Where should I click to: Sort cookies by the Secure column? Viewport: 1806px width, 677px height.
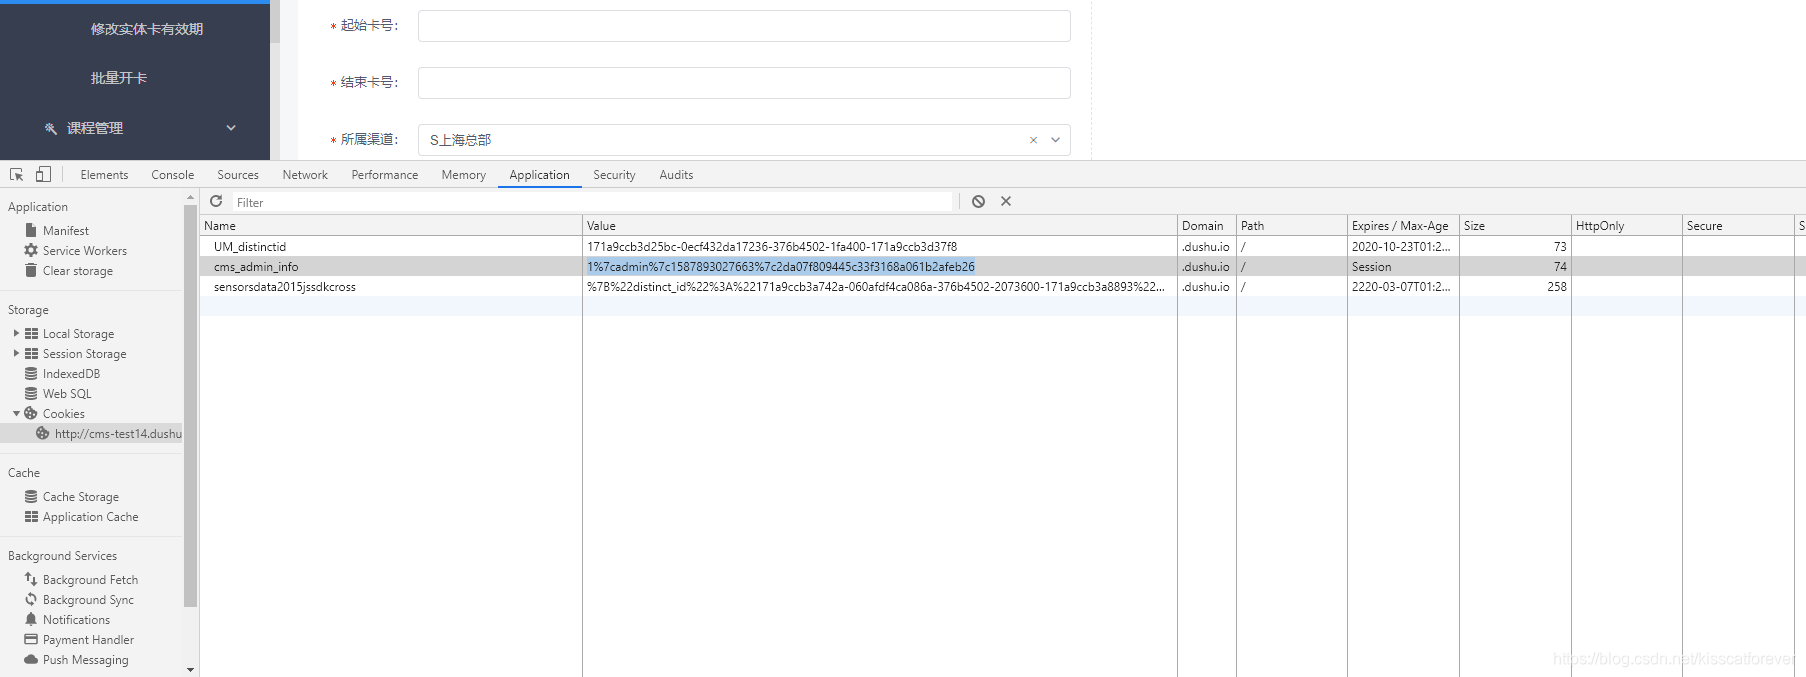[x=1738, y=225]
